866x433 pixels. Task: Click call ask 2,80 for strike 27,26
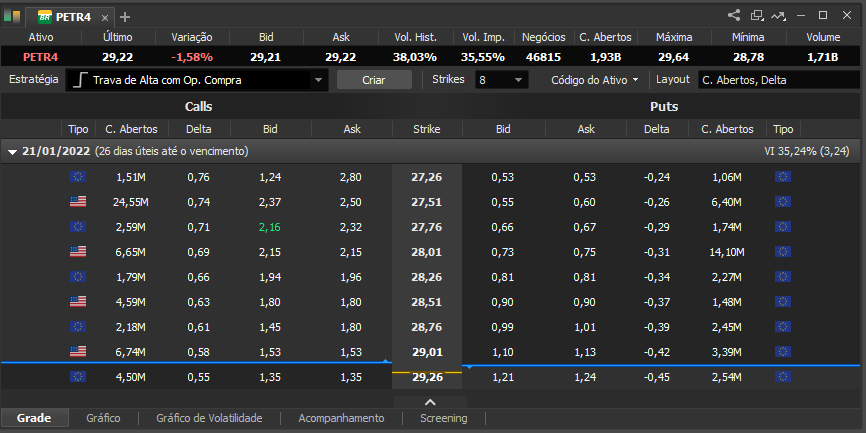click(x=350, y=177)
